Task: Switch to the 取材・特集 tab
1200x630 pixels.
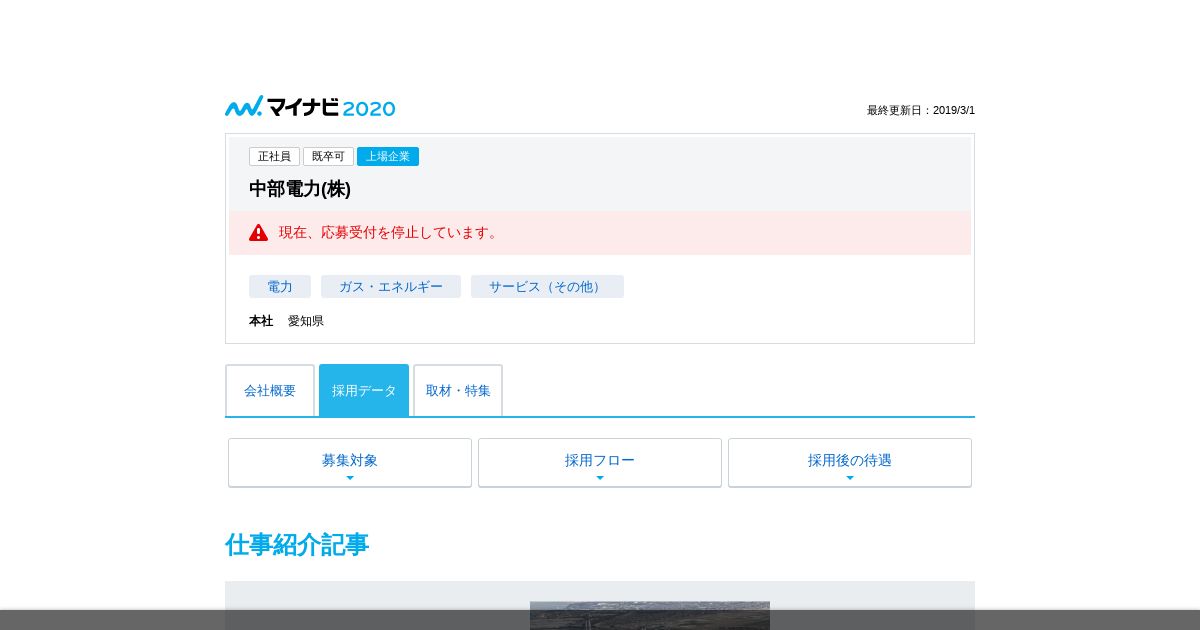Action: point(458,390)
